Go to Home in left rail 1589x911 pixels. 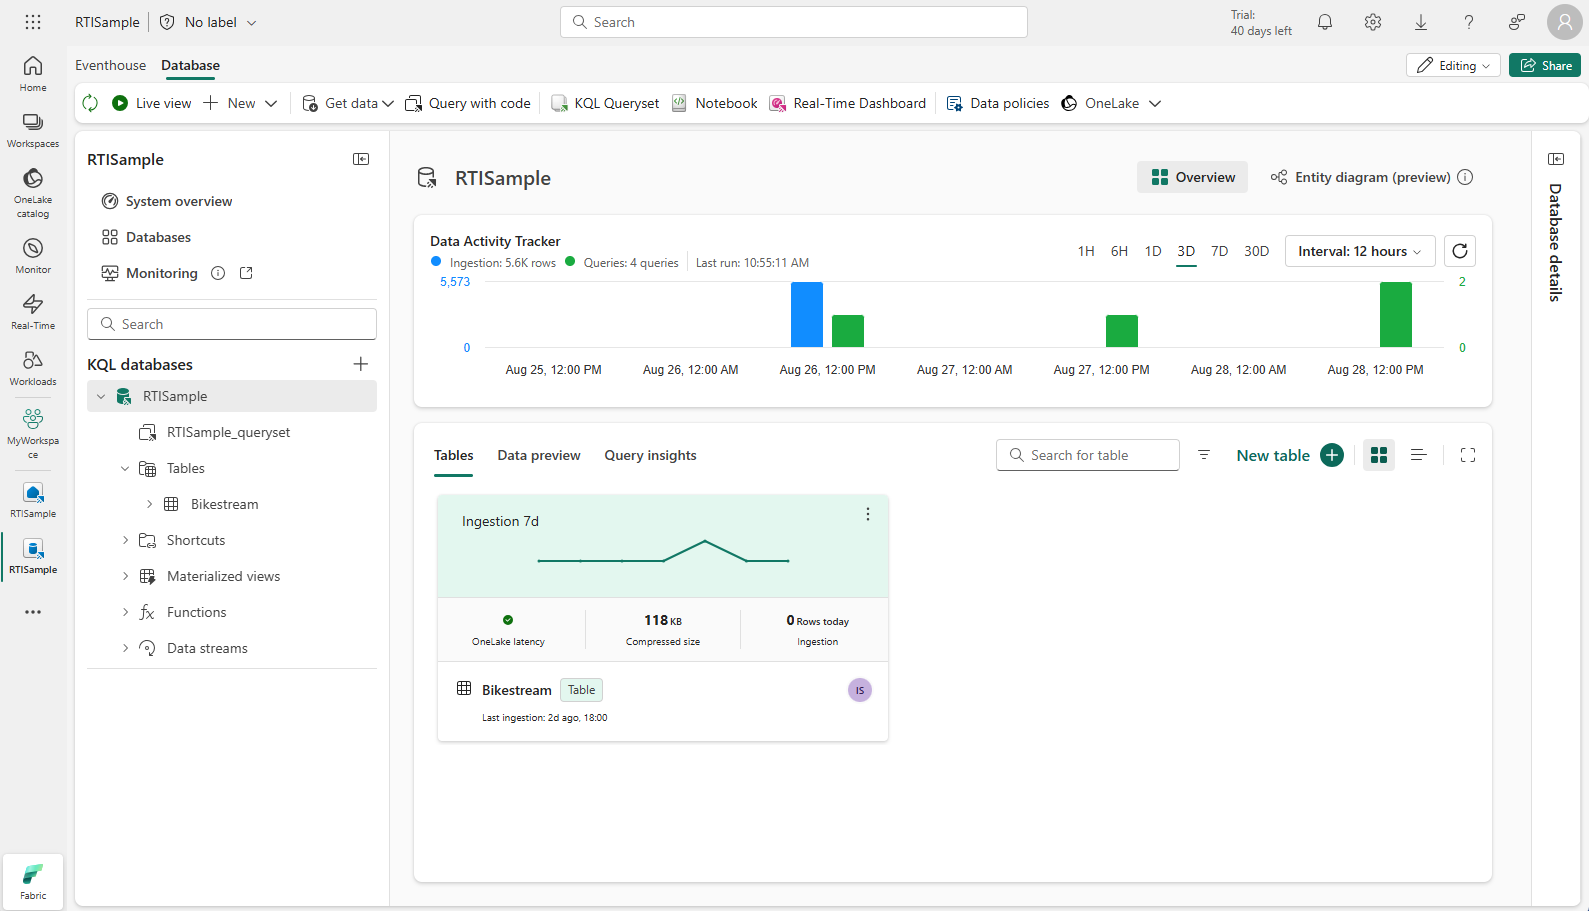click(33, 73)
